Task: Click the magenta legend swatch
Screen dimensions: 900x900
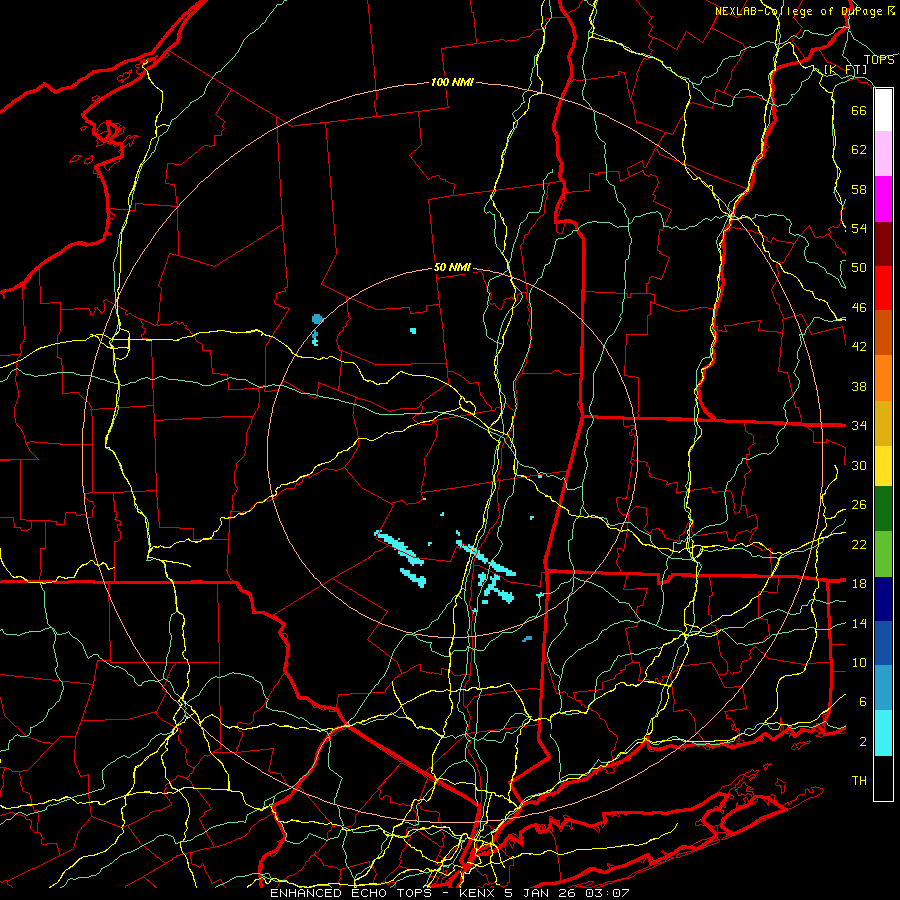Action: 883,199
